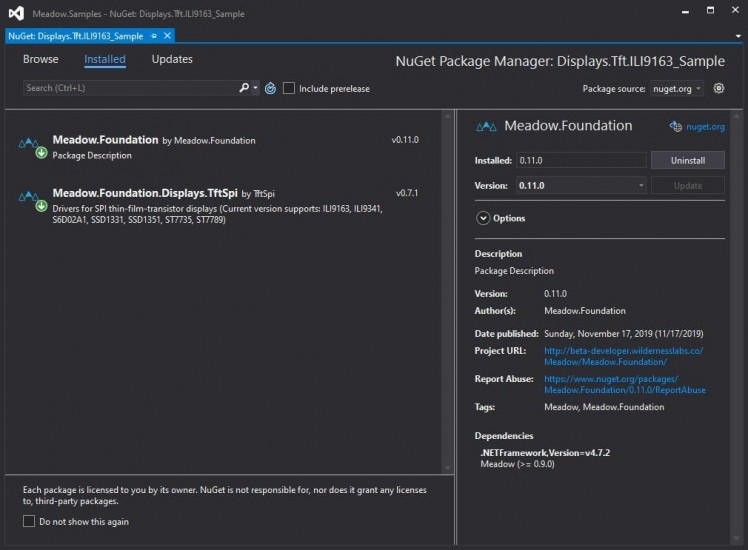Check the Do not show this again box
This screenshot has height=550, width=748.
[29, 521]
